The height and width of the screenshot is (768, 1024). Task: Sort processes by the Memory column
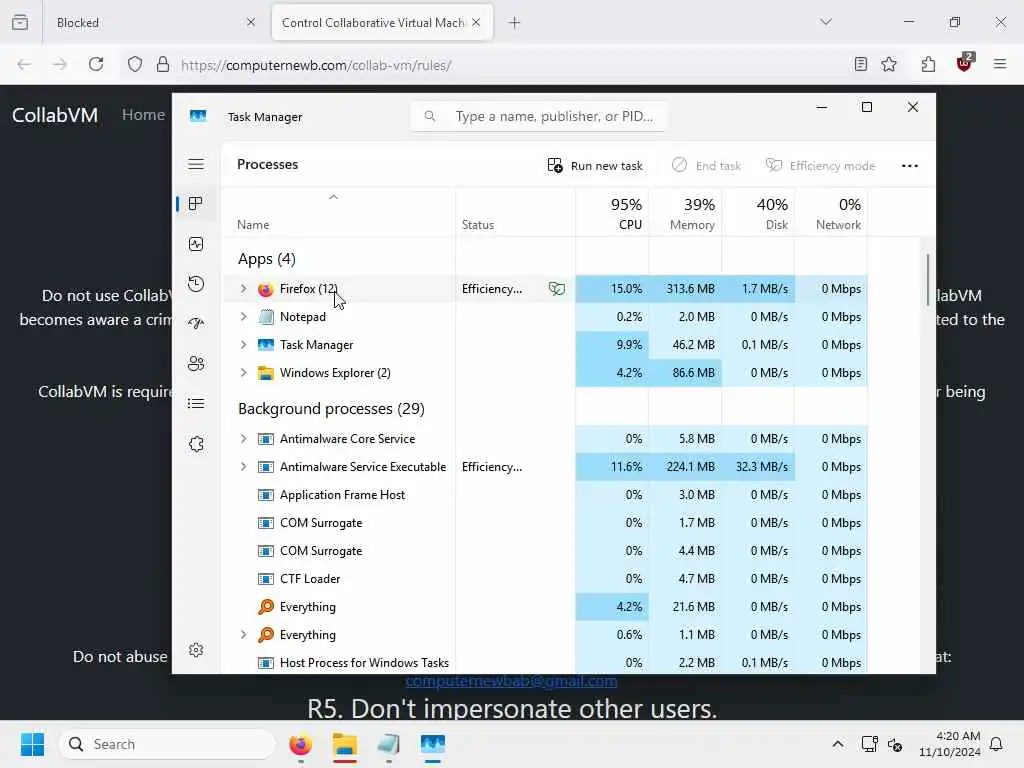pyautogui.click(x=686, y=214)
